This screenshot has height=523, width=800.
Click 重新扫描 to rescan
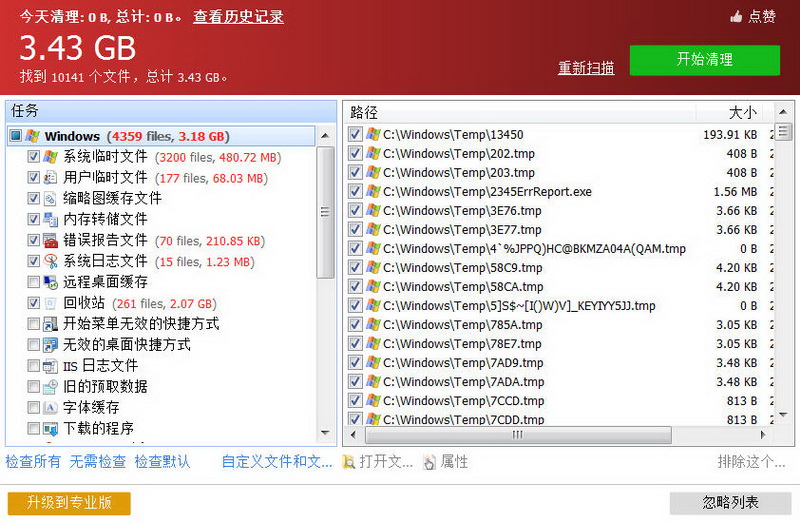(x=586, y=67)
